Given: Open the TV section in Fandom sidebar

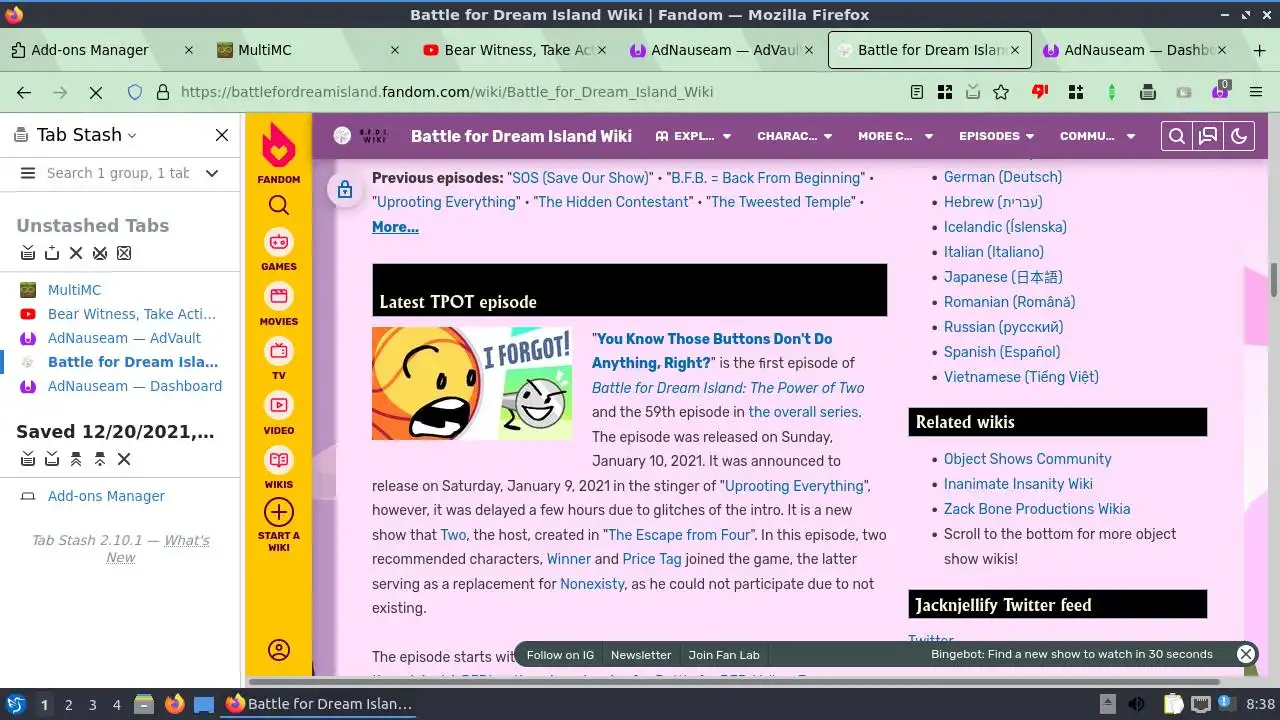Looking at the screenshot, I should [x=279, y=359].
